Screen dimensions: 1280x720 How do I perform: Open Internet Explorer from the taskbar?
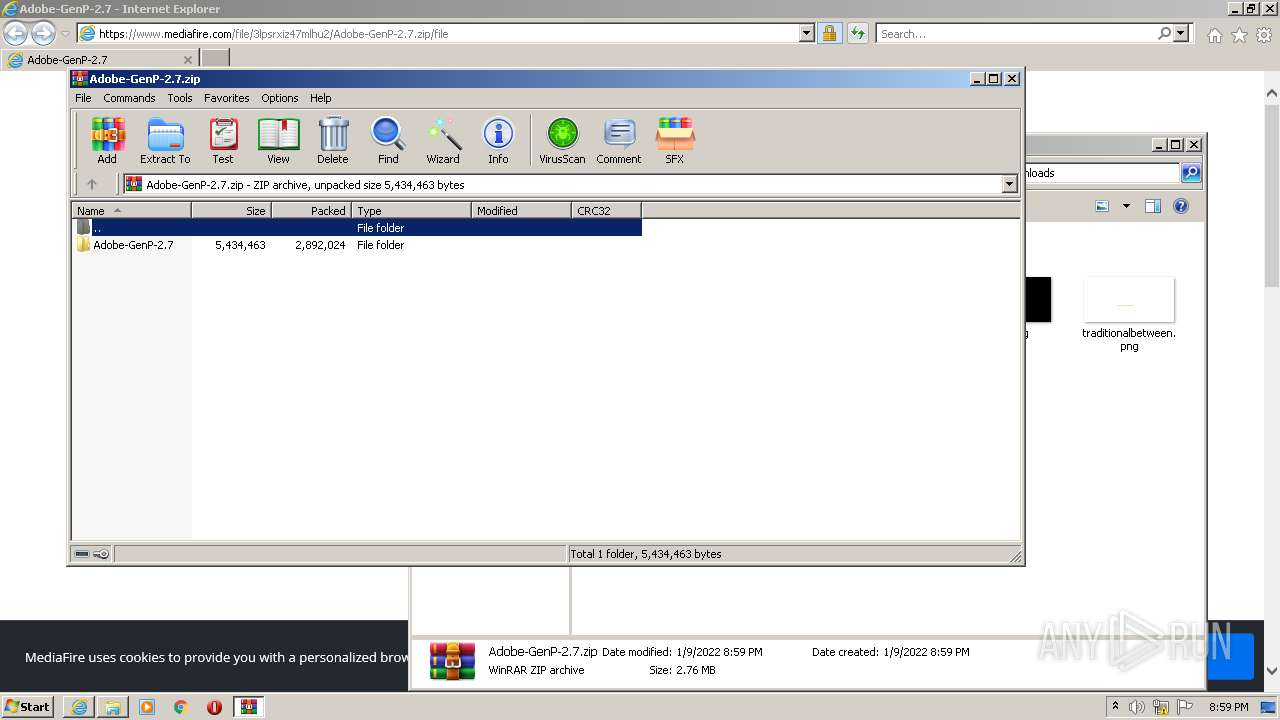click(x=79, y=707)
